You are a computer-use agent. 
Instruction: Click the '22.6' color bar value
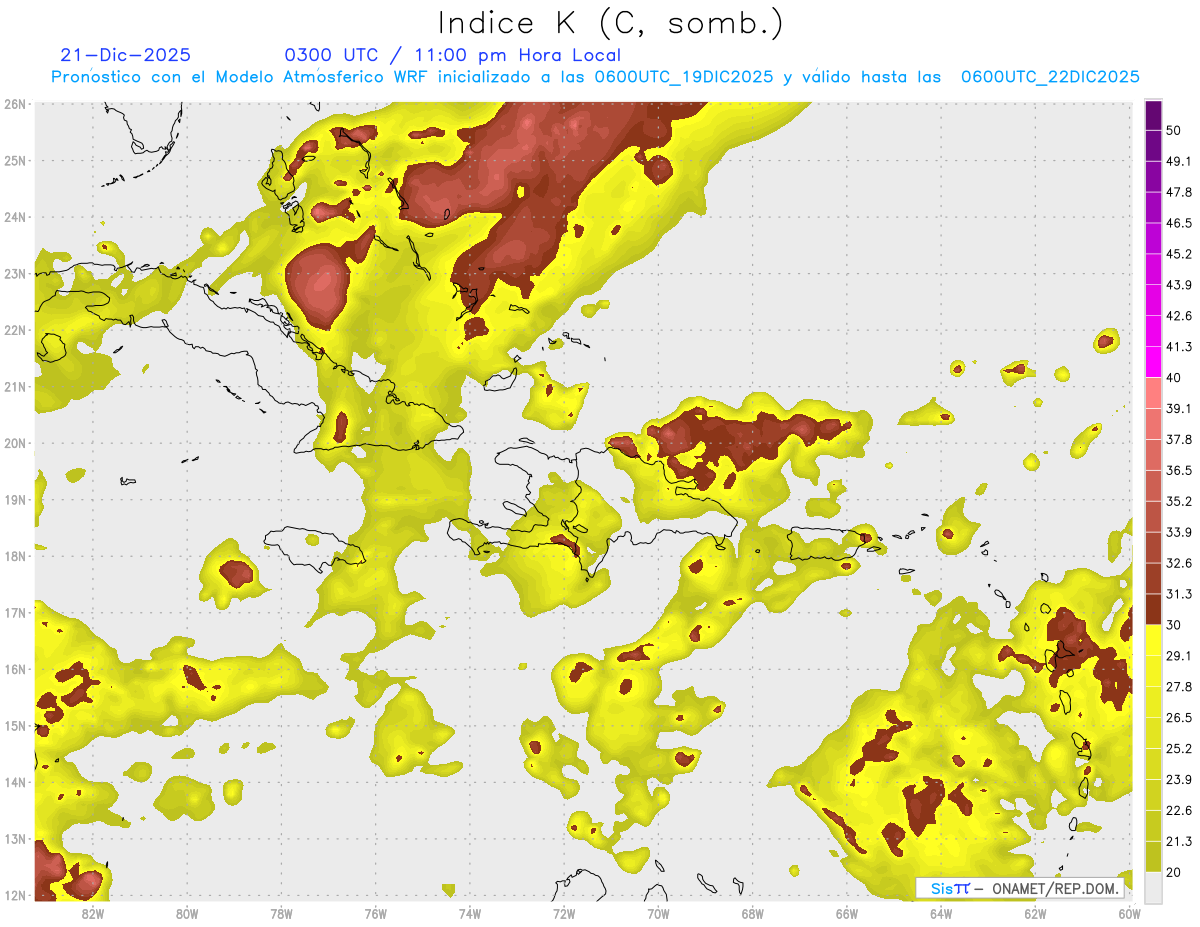(x=1179, y=810)
